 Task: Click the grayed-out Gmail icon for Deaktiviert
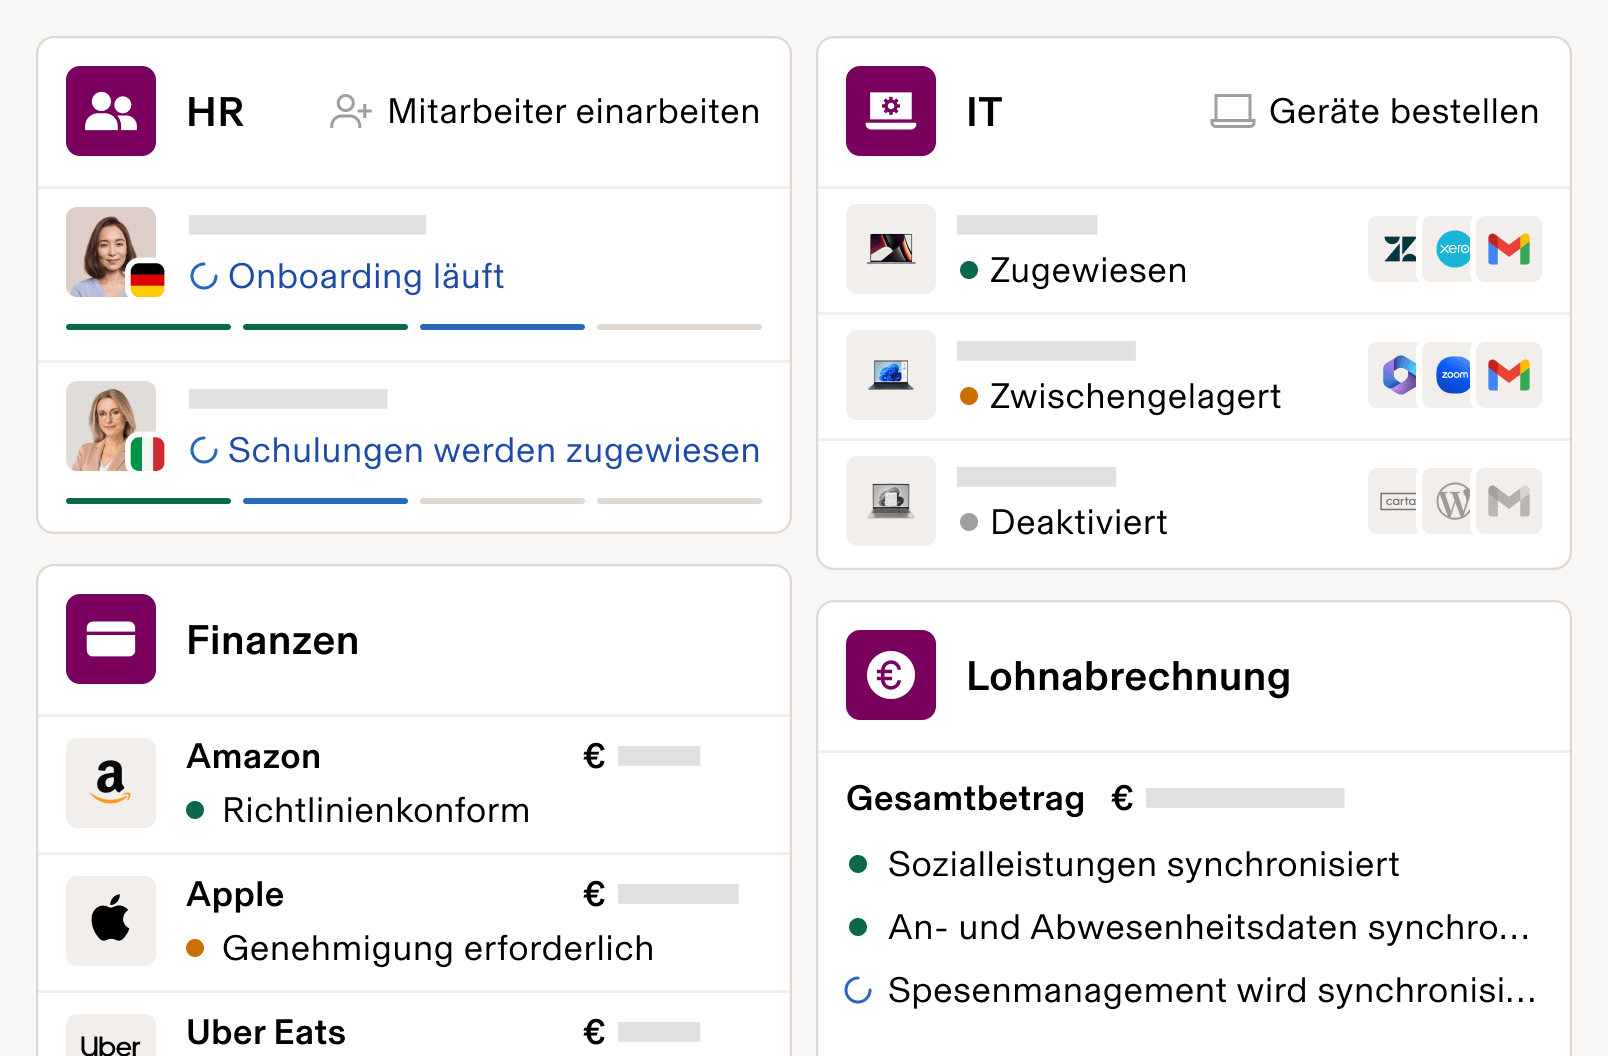point(1510,501)
